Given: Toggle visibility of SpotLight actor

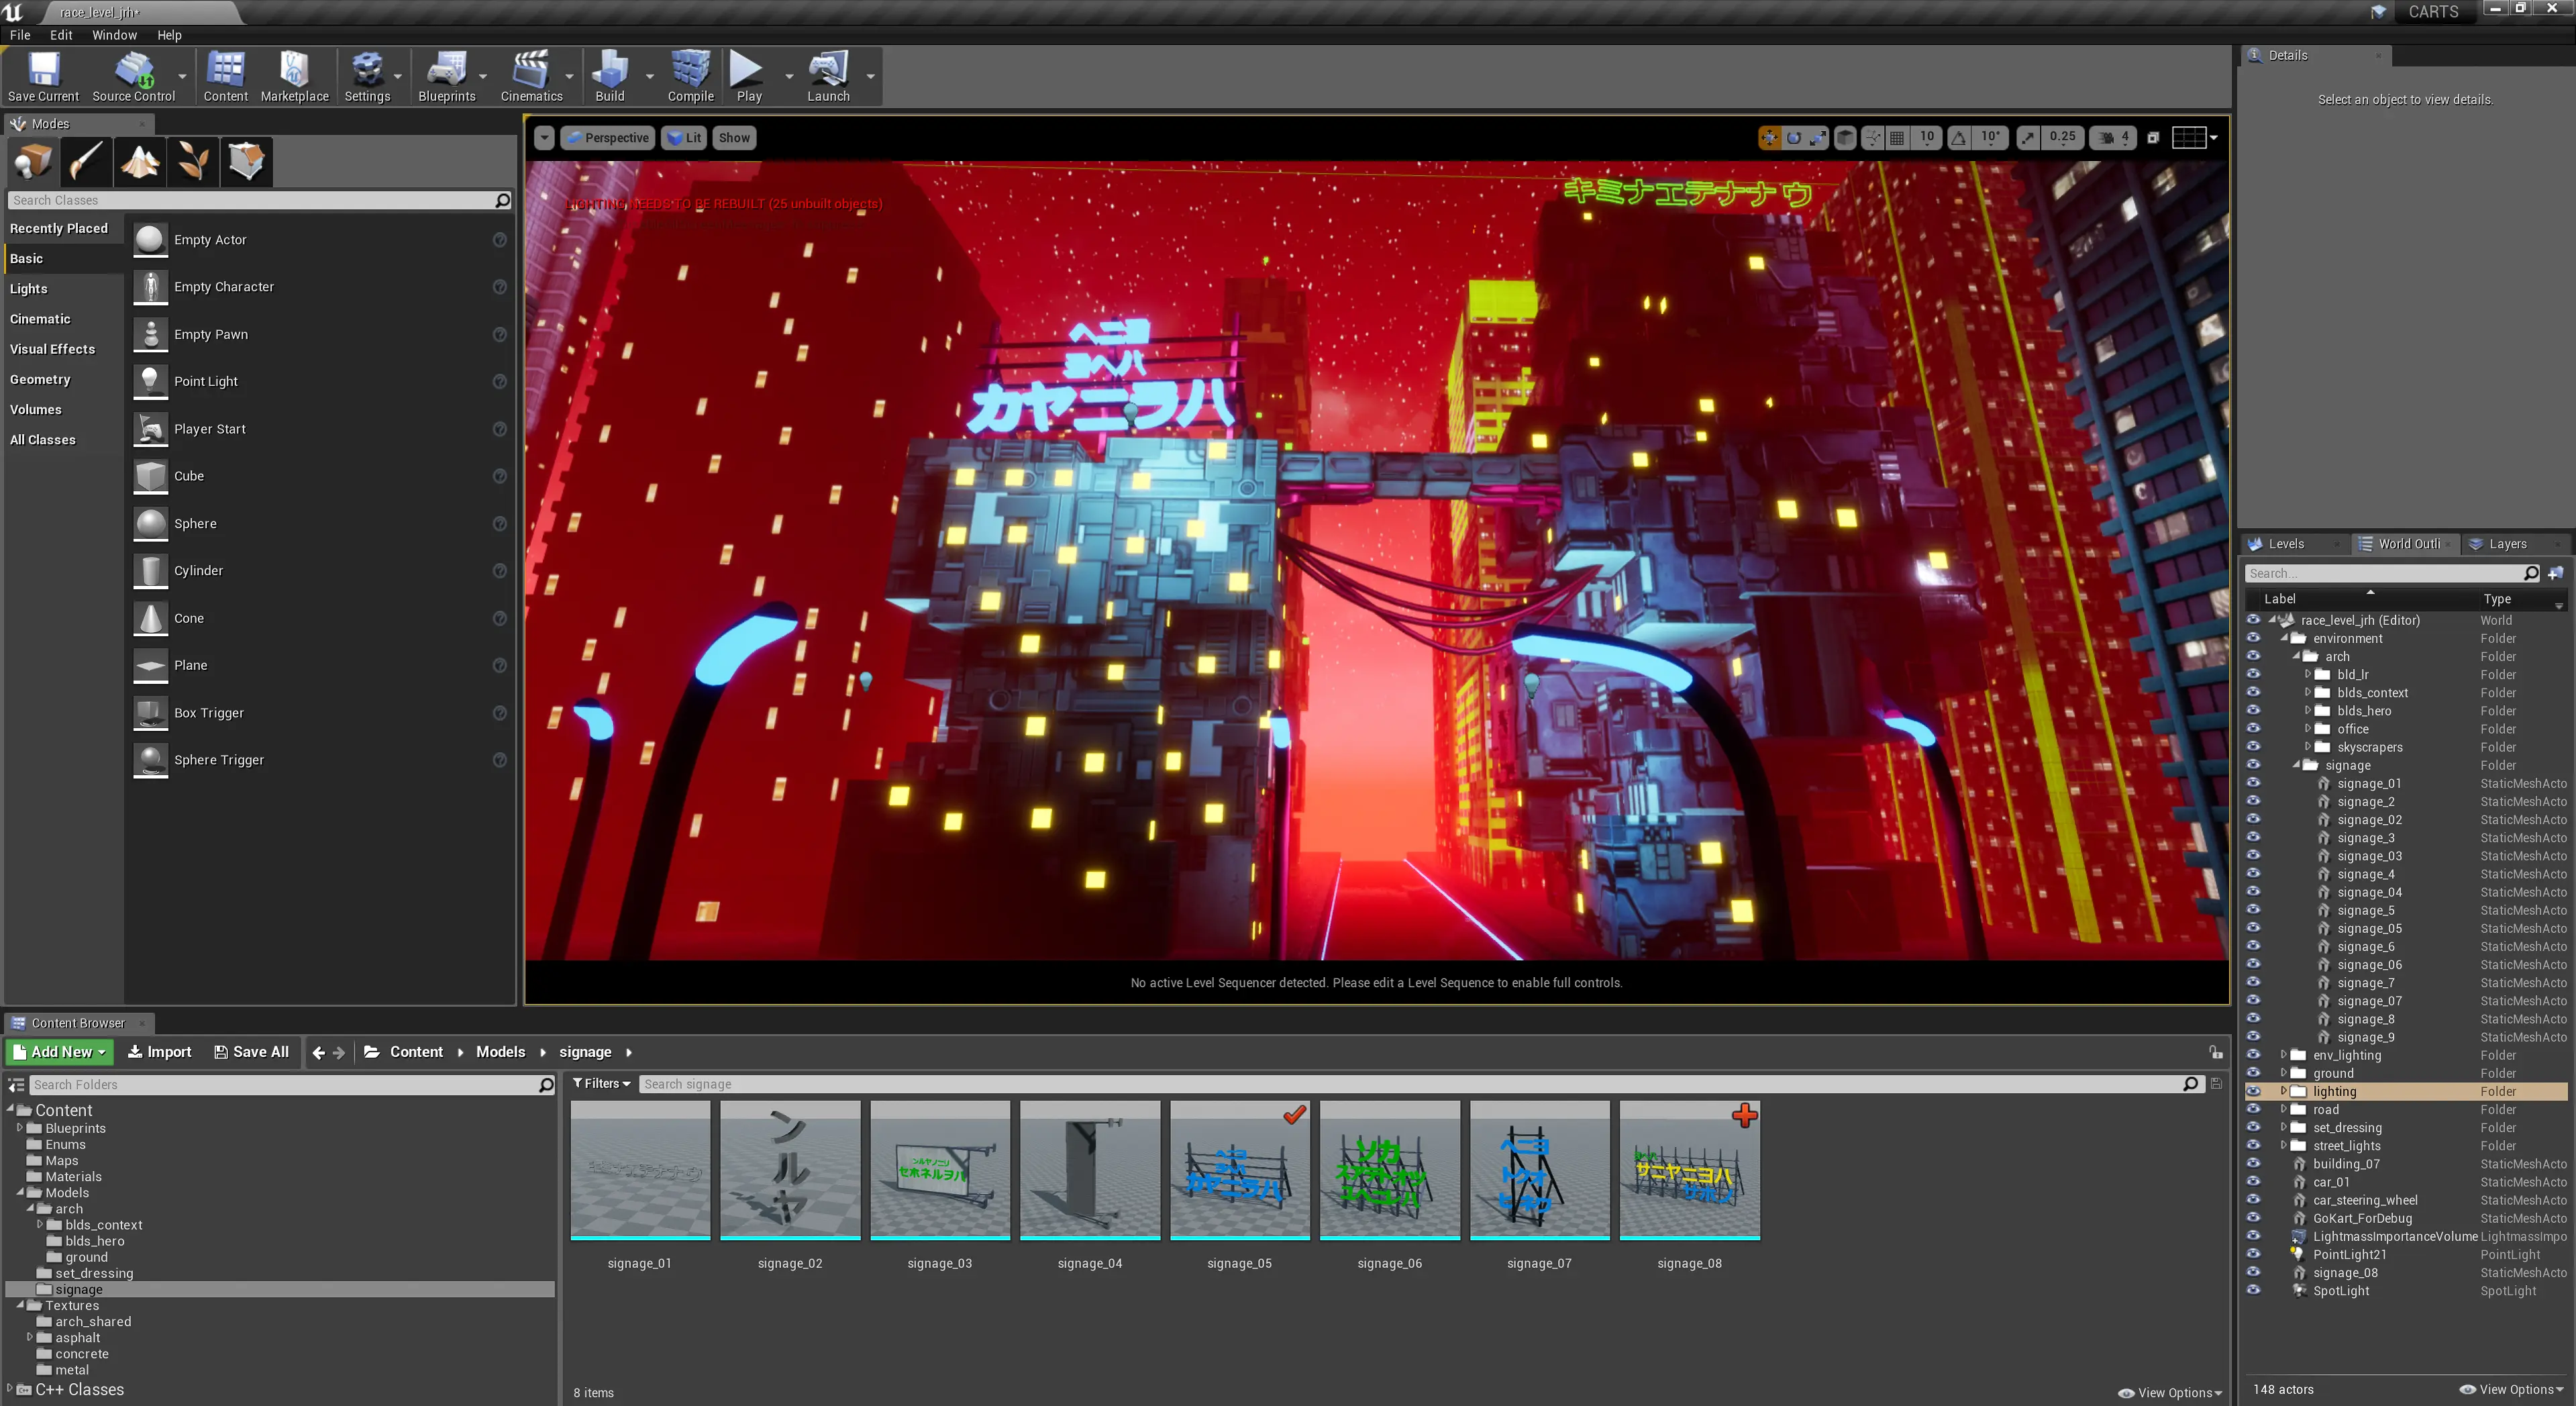Looking at the screenshot, I should [x=2253, y=1290].
